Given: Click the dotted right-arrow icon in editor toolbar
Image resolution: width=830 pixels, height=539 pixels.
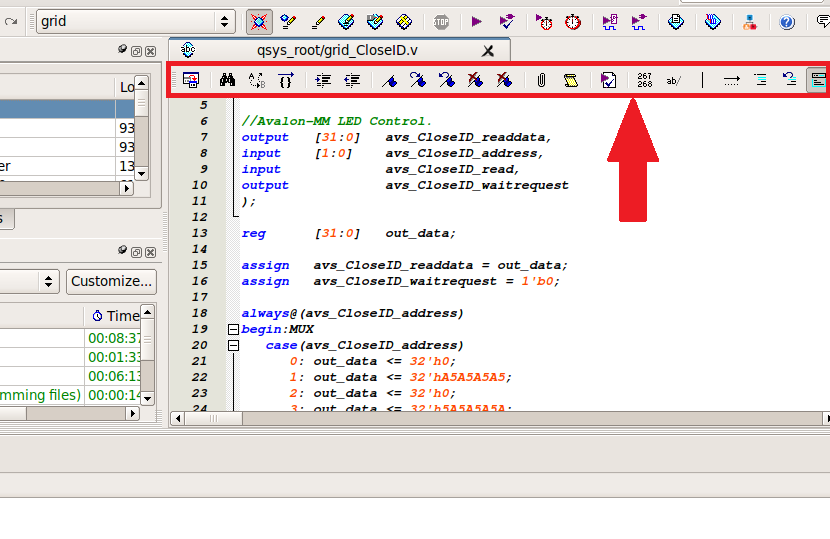Looking at the screenshot, I should (x=732, y=80).
